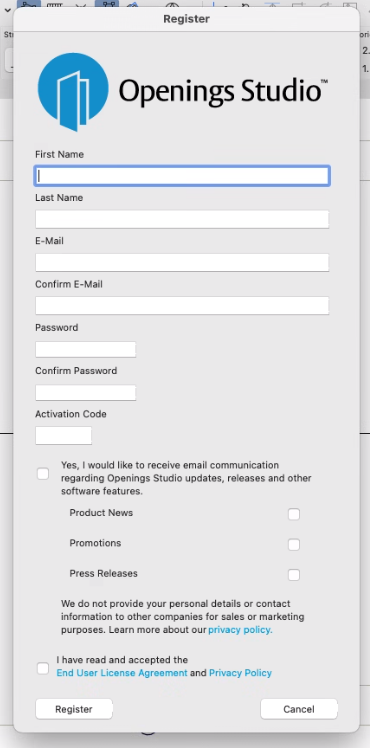Click into the E-Mail field
The height and width of the screenshot is (748, 370).
point(182,262)
